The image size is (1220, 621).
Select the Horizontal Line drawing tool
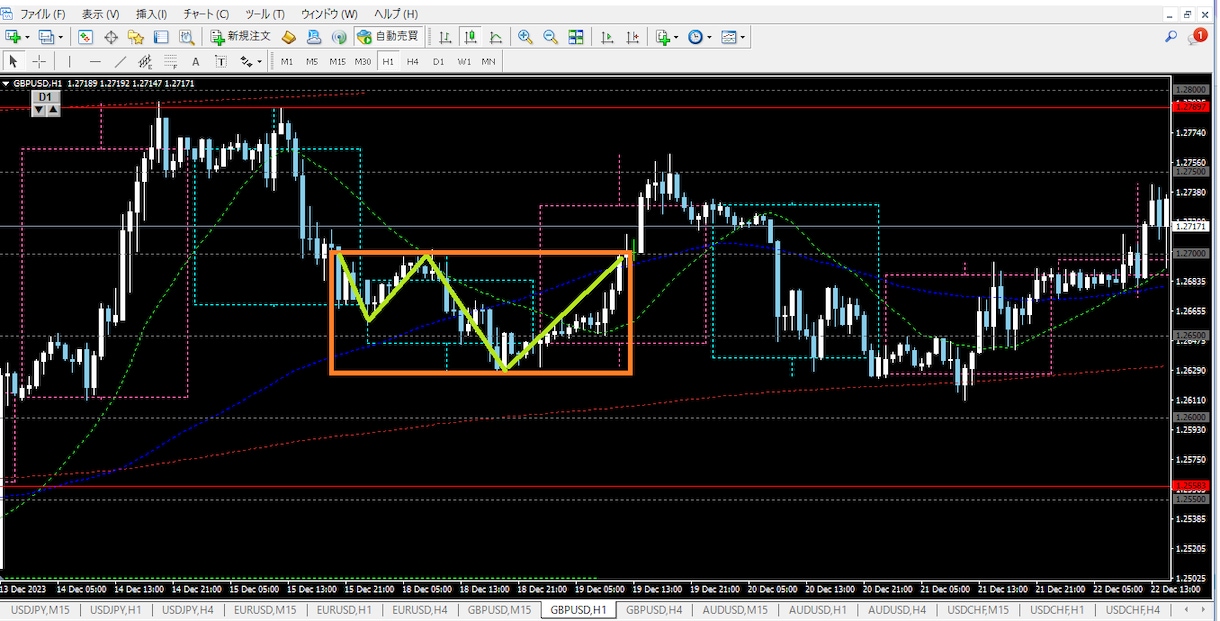coord(95,62)
